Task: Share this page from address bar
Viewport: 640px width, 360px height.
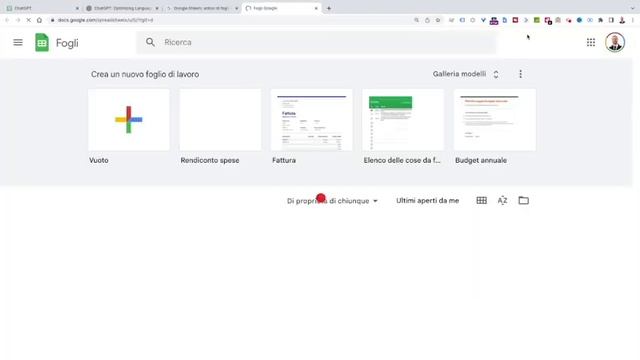Action: coord(427,20)
